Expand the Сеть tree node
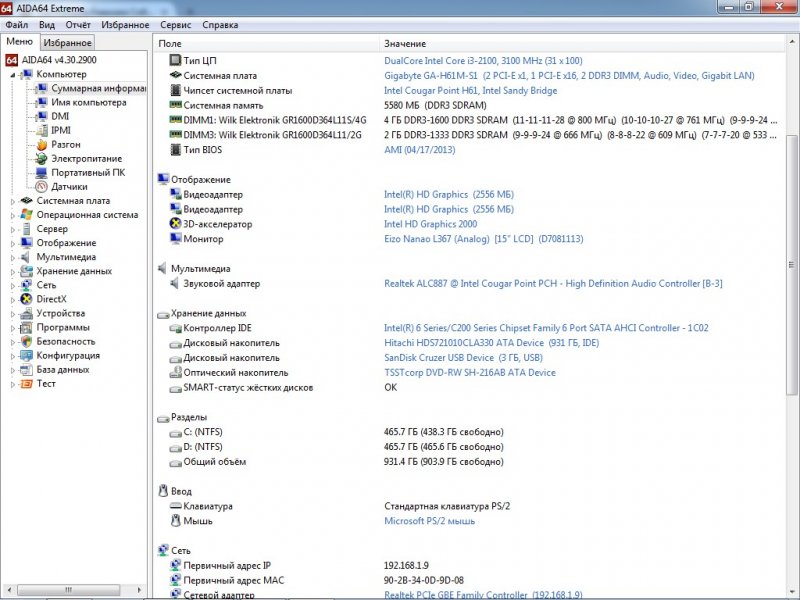The image size is (800, 600). pyautogui.click(x=12, y=285)
